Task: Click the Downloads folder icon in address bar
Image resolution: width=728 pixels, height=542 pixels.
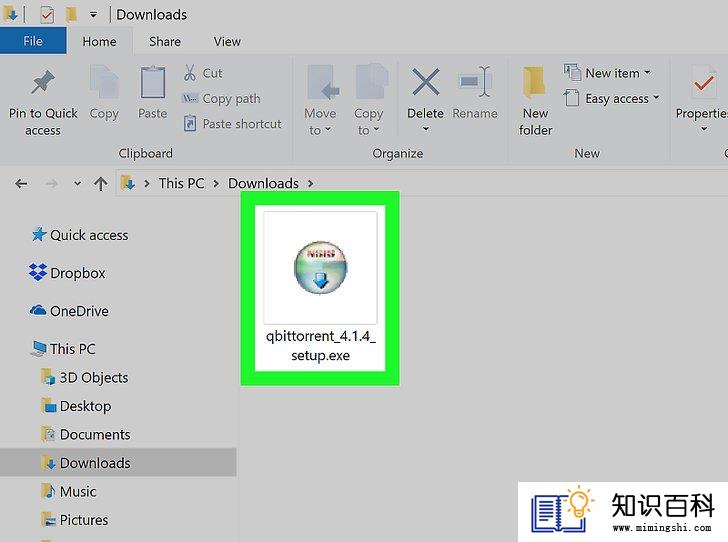Action: pyautogui.click(x=128, y=183)
